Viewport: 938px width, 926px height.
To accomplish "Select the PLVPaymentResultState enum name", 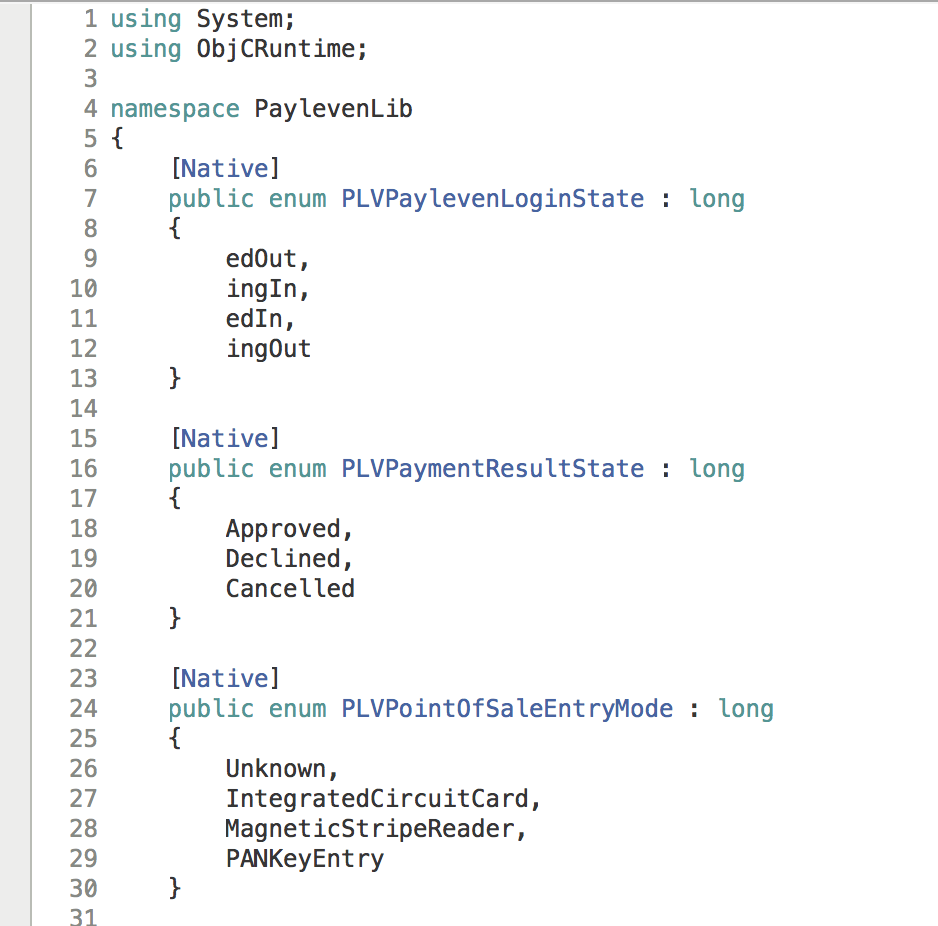I will coord(492,469).
